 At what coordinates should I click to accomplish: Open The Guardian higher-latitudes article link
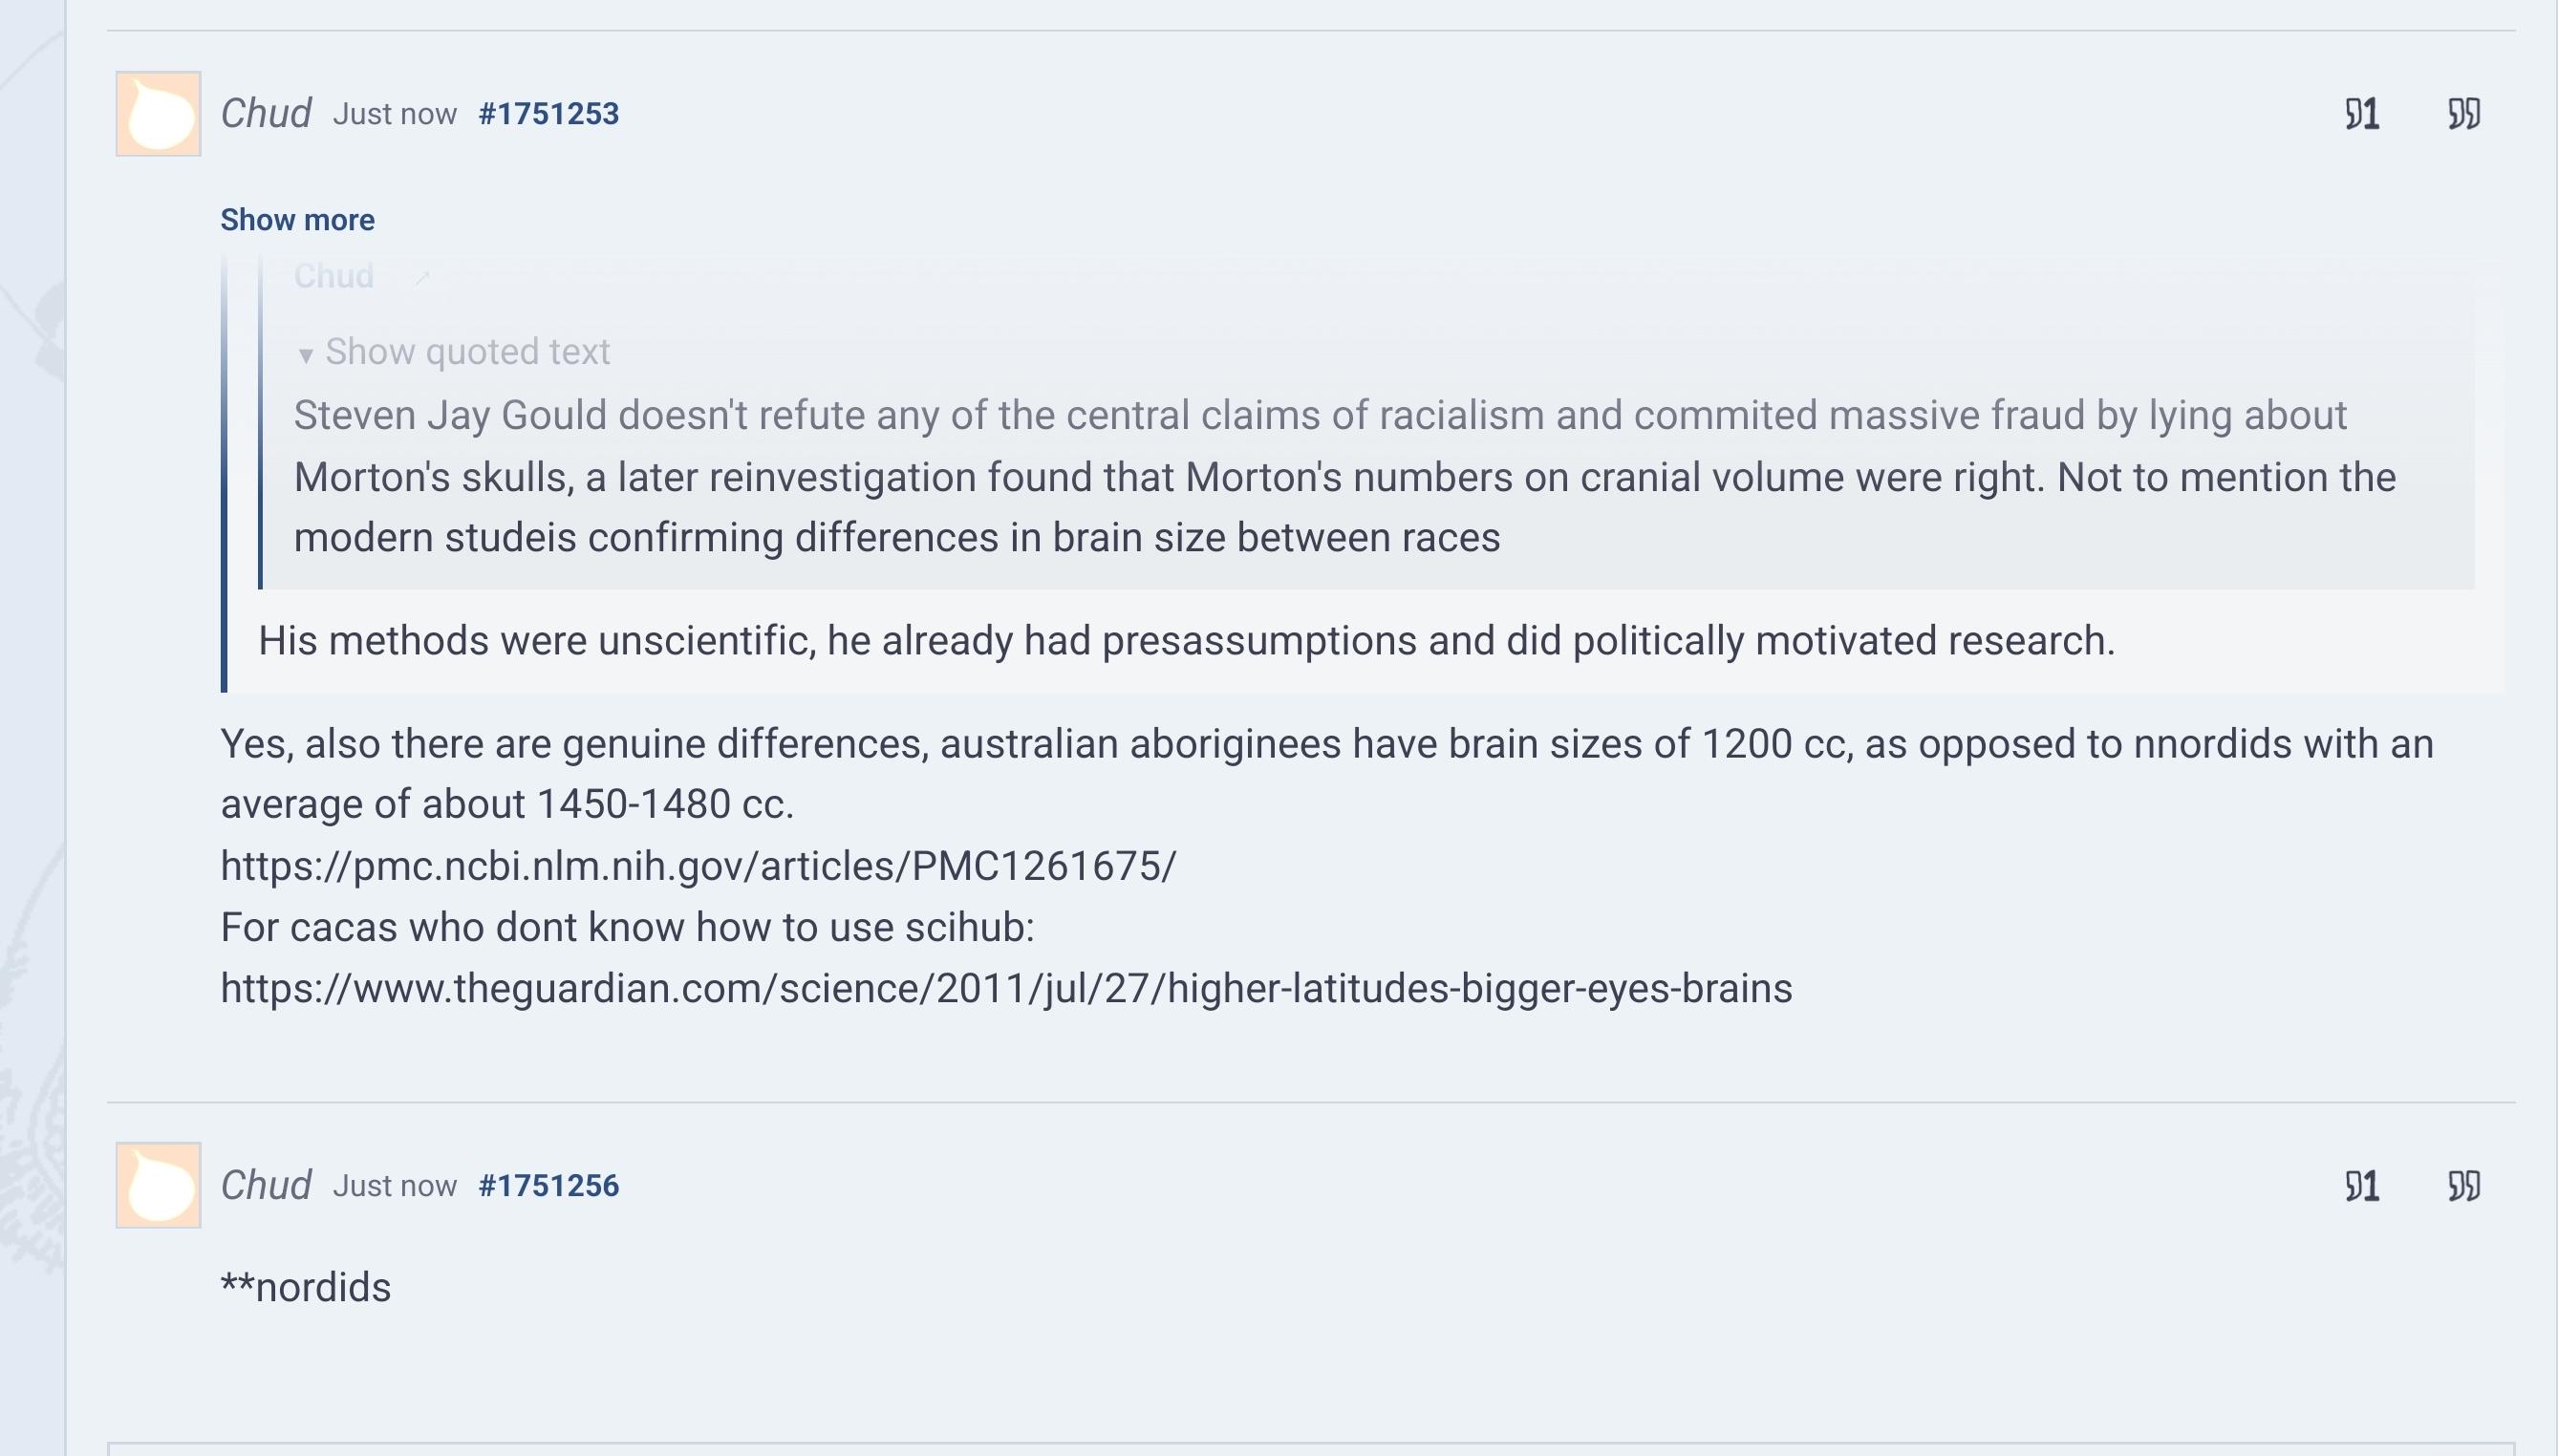point(1006,989)
